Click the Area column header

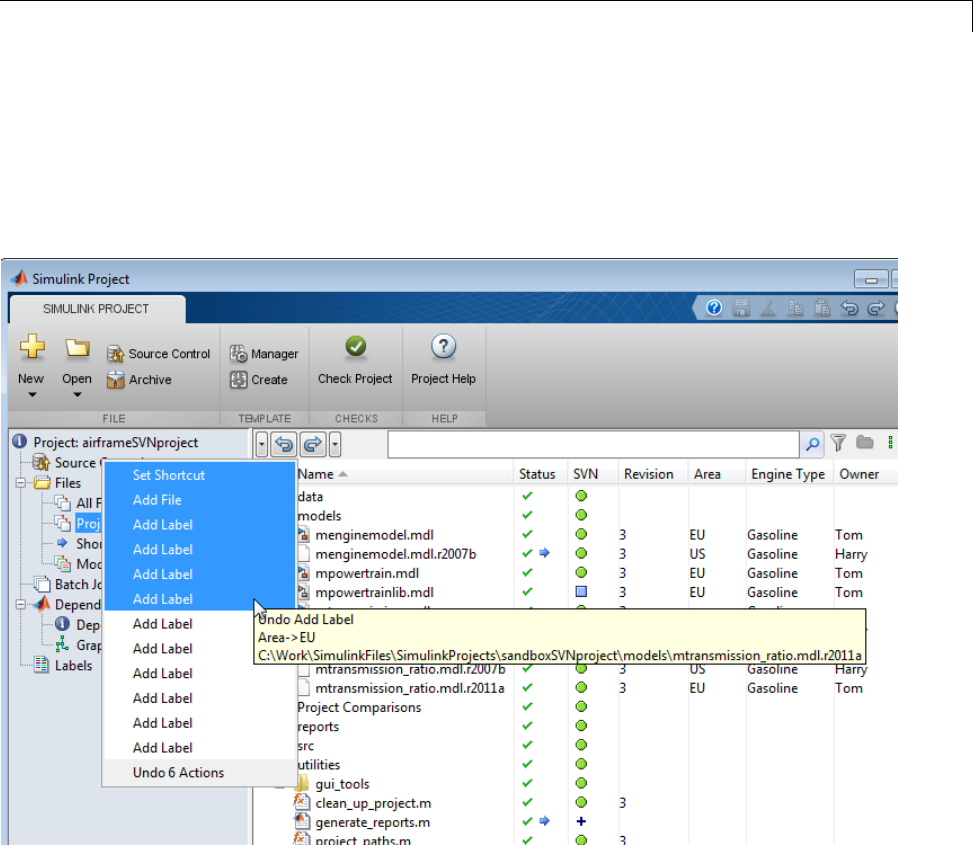(707, 474)
